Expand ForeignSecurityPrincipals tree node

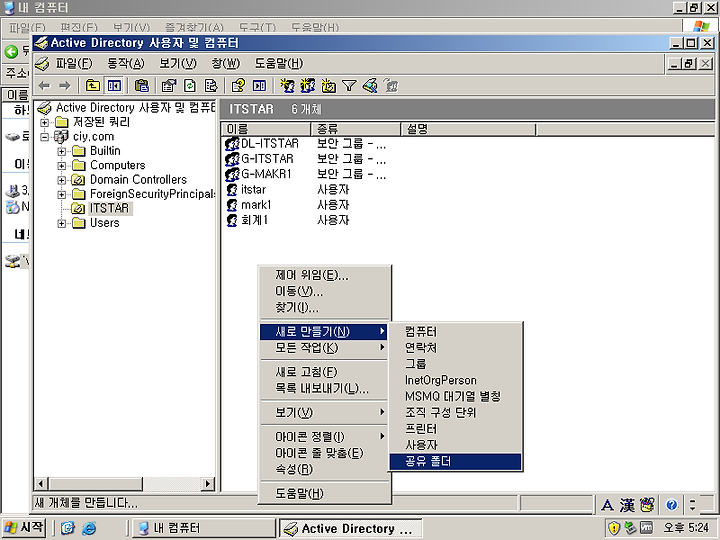click(x=62, y=195)
